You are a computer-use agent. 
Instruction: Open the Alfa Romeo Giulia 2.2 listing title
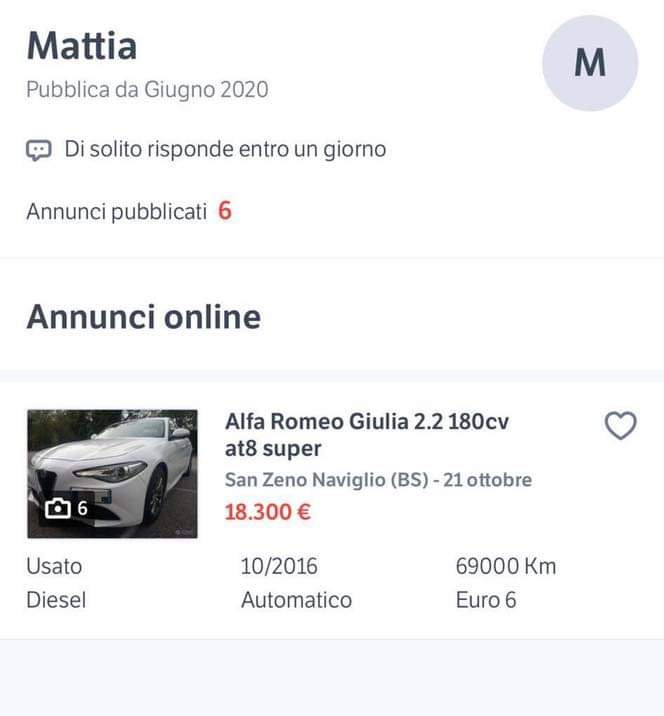366,435
